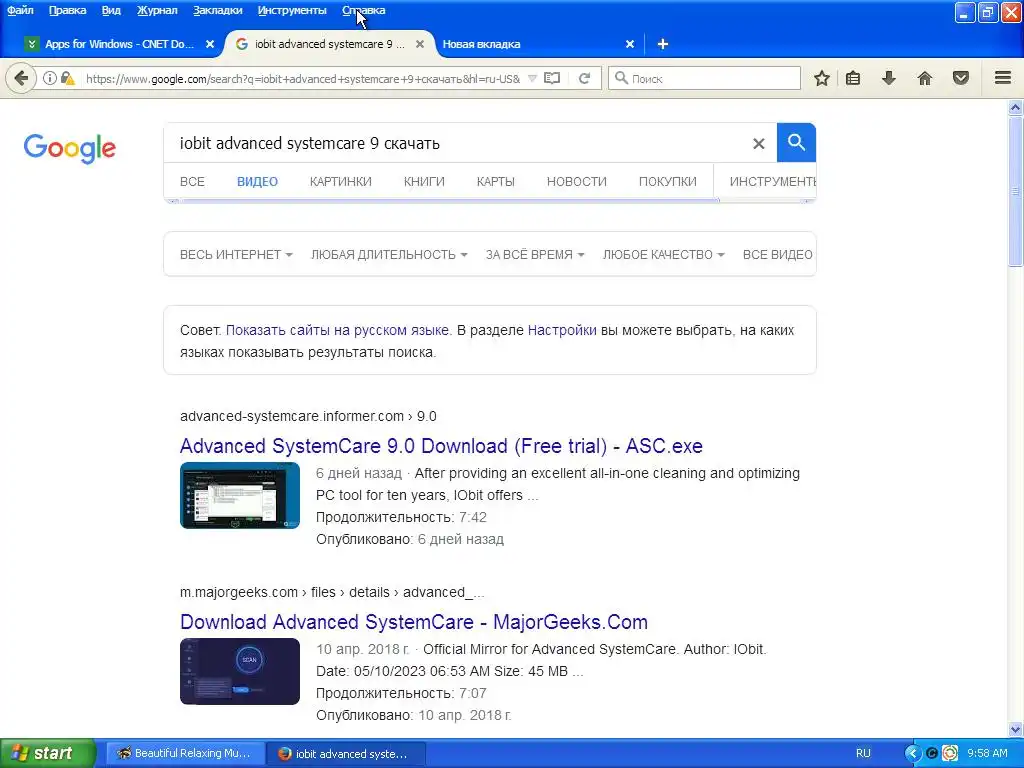
Task: Select the КНИГИ results tab
Action: (x=424, y=182)
